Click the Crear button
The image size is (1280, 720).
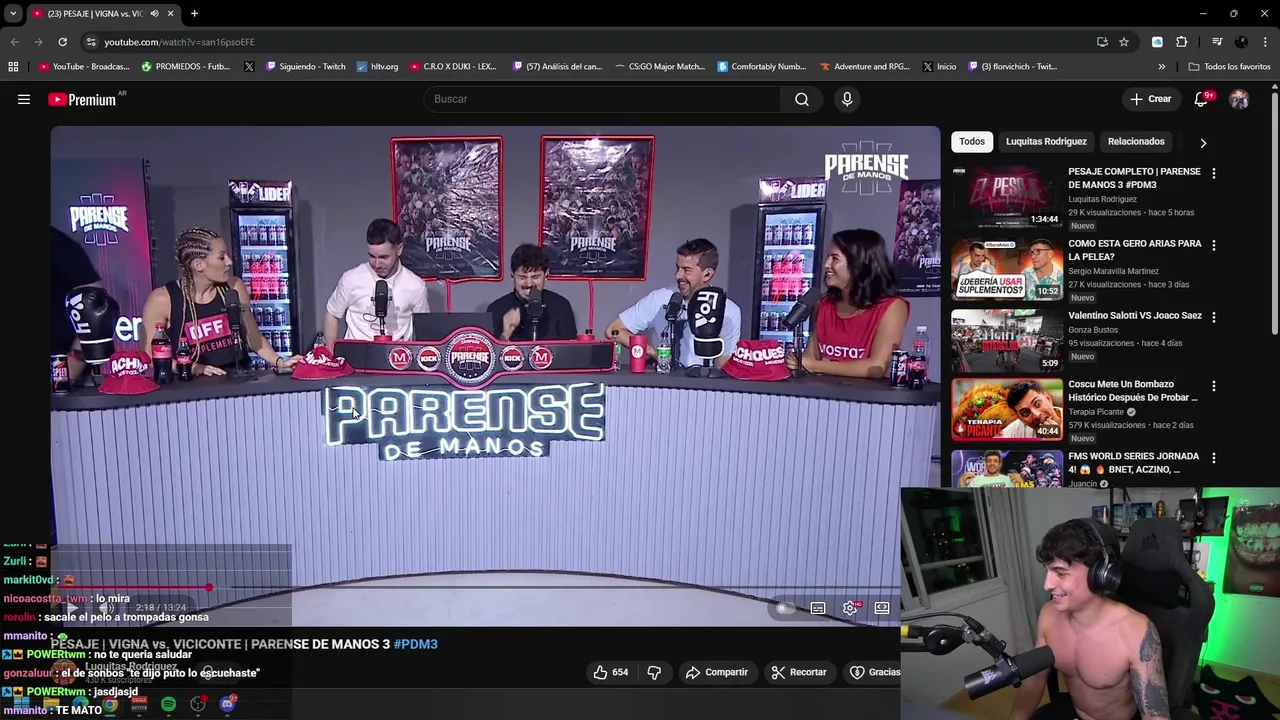click(1151, 99)
